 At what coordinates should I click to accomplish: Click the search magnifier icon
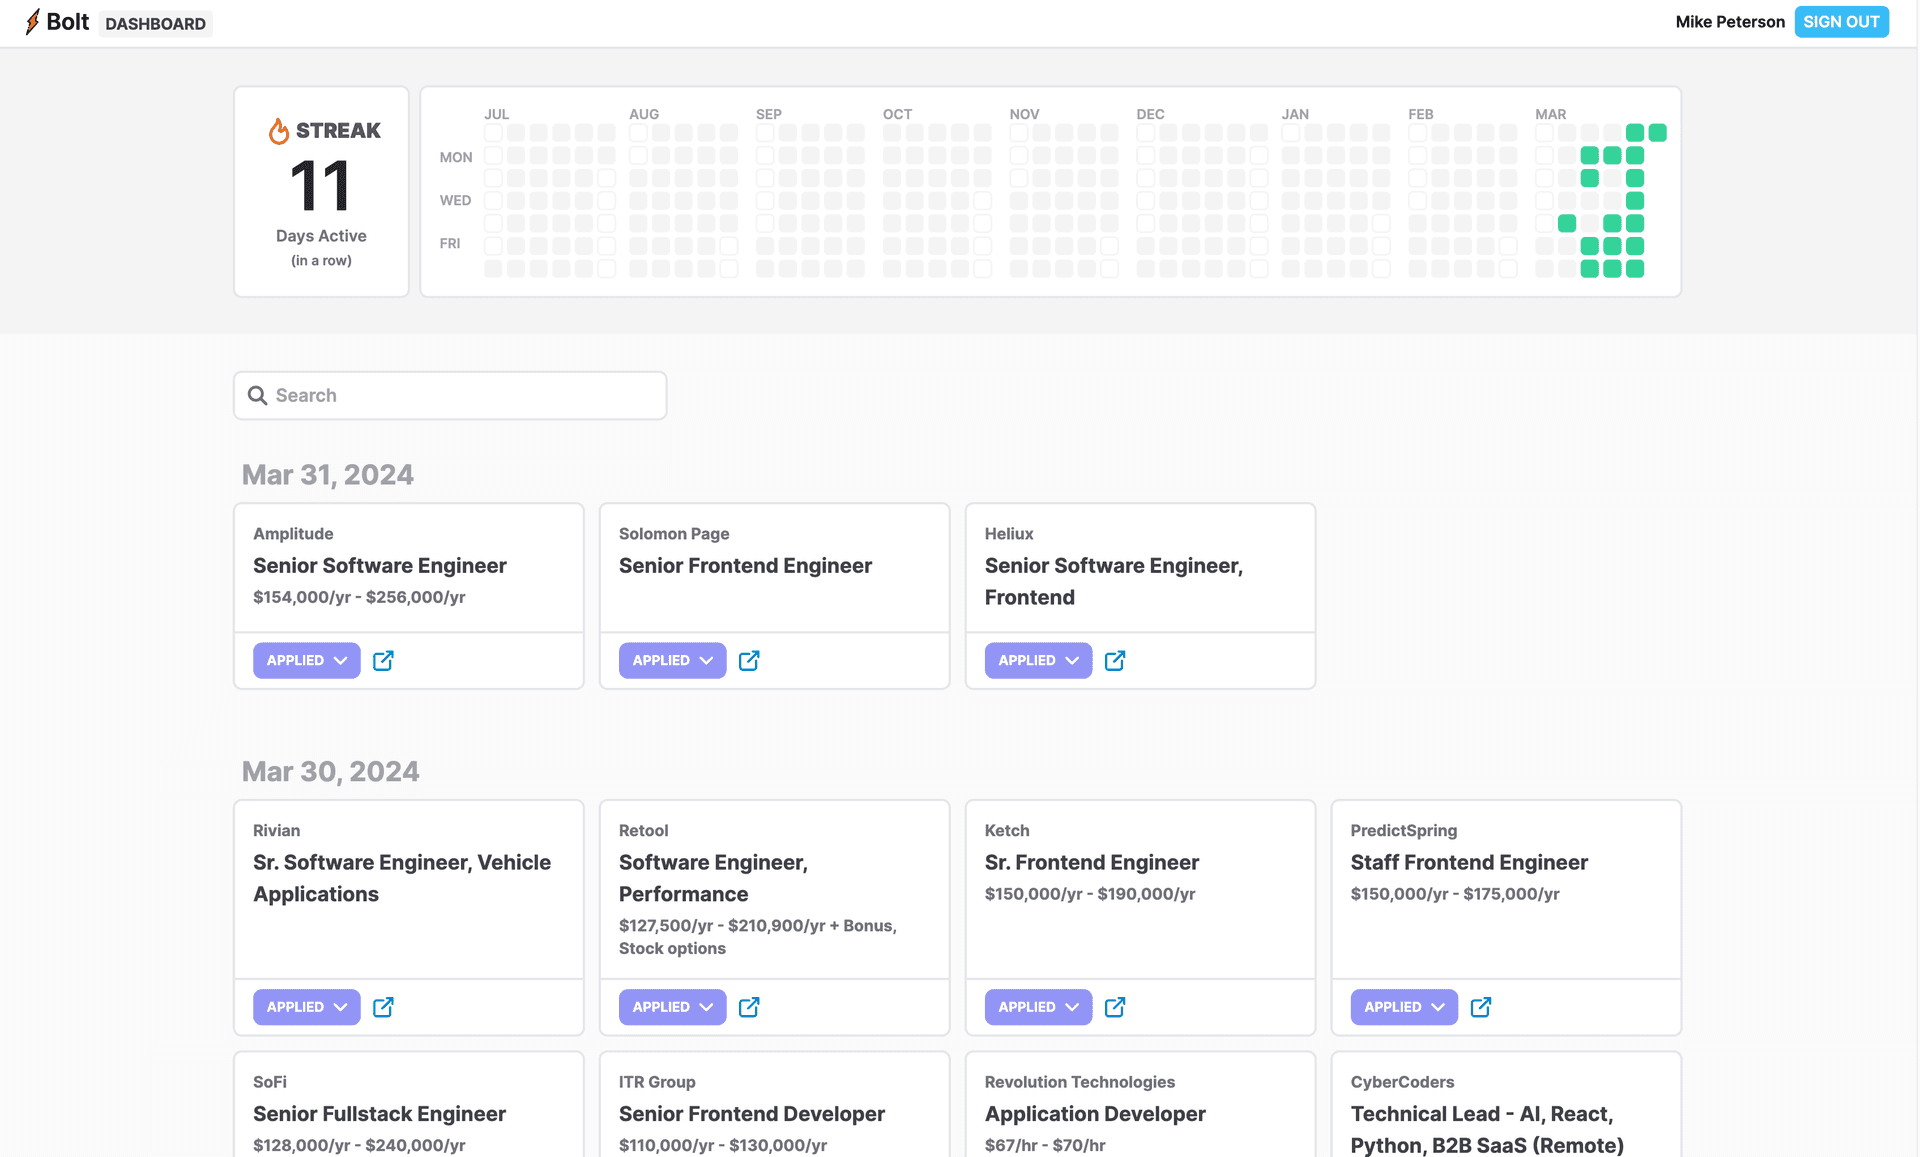point(257,396)
